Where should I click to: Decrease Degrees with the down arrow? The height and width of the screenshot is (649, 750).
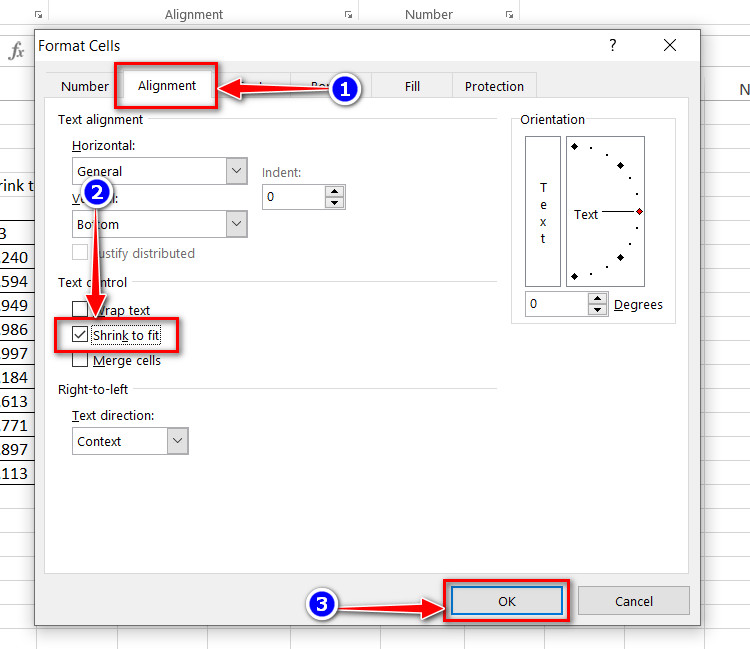597,309
